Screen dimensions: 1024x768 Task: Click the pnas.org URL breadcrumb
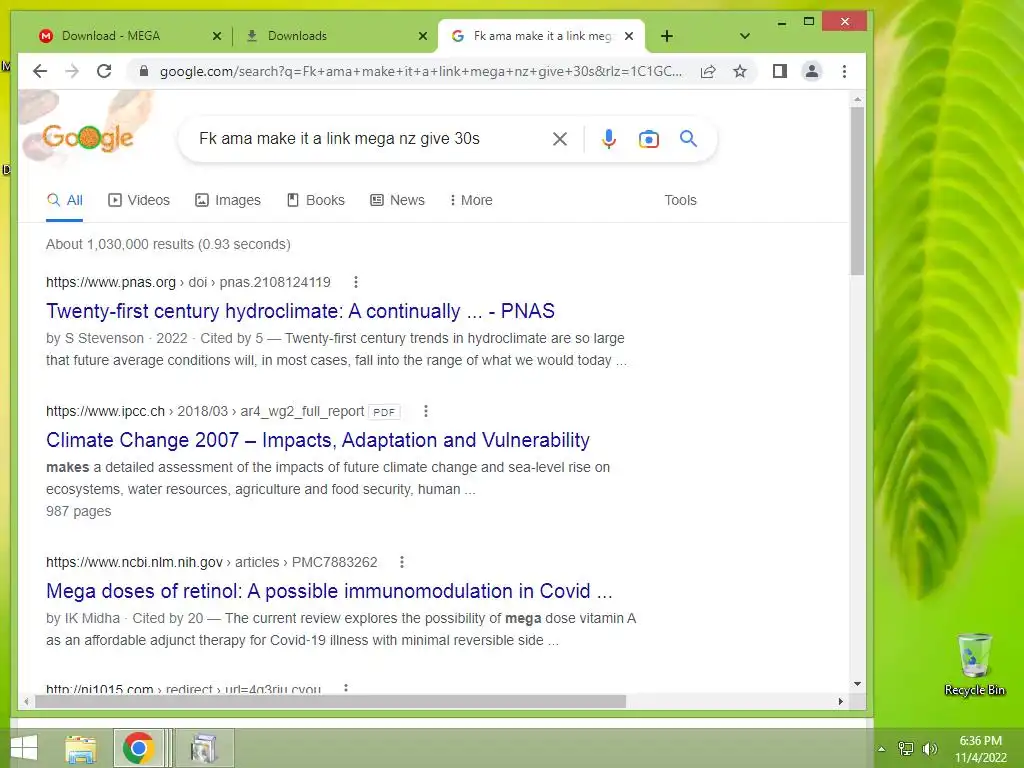[188, 282]
